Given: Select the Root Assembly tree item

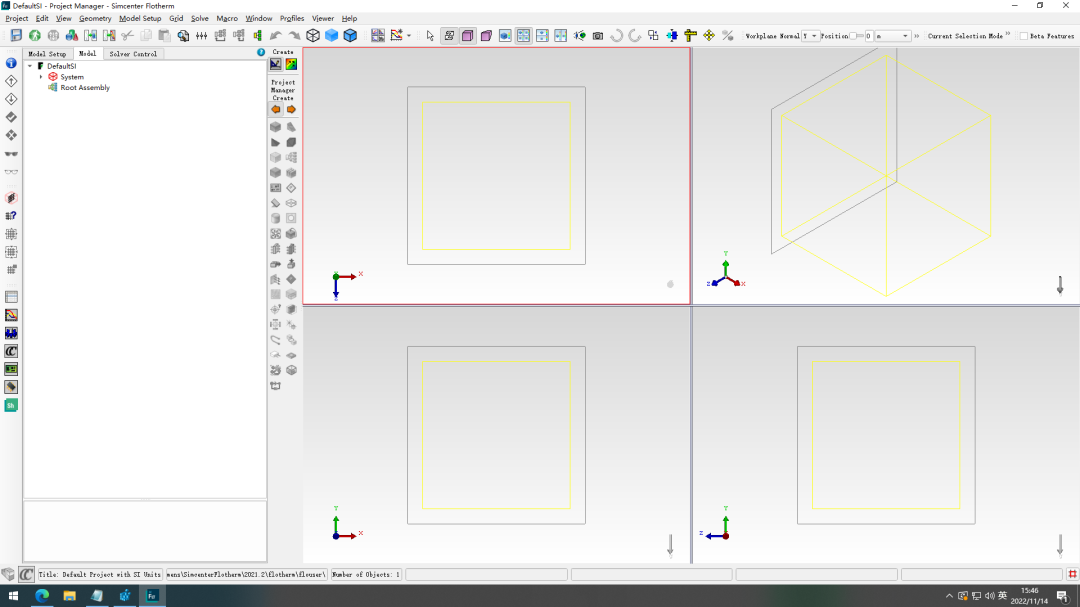Looking at the screenshot, I should 85,88.
